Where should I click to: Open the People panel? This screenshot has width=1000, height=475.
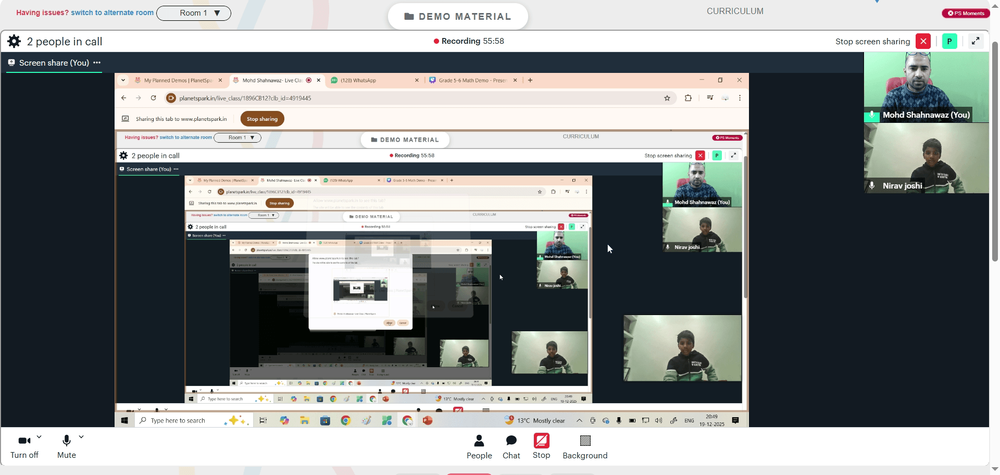479,446
